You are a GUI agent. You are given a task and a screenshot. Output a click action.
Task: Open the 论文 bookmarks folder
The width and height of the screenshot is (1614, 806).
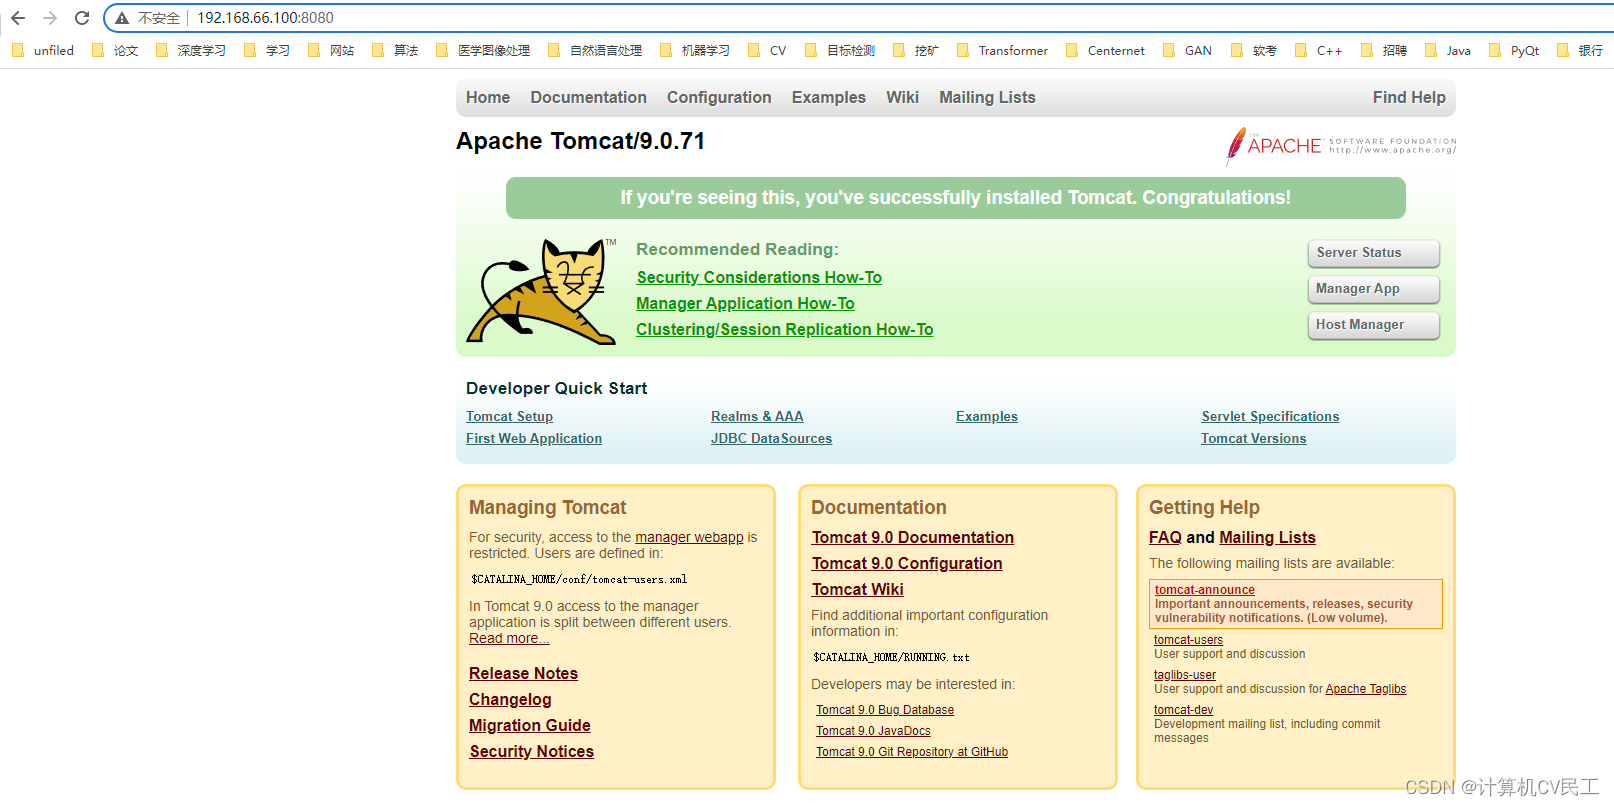tap(115, 50)
